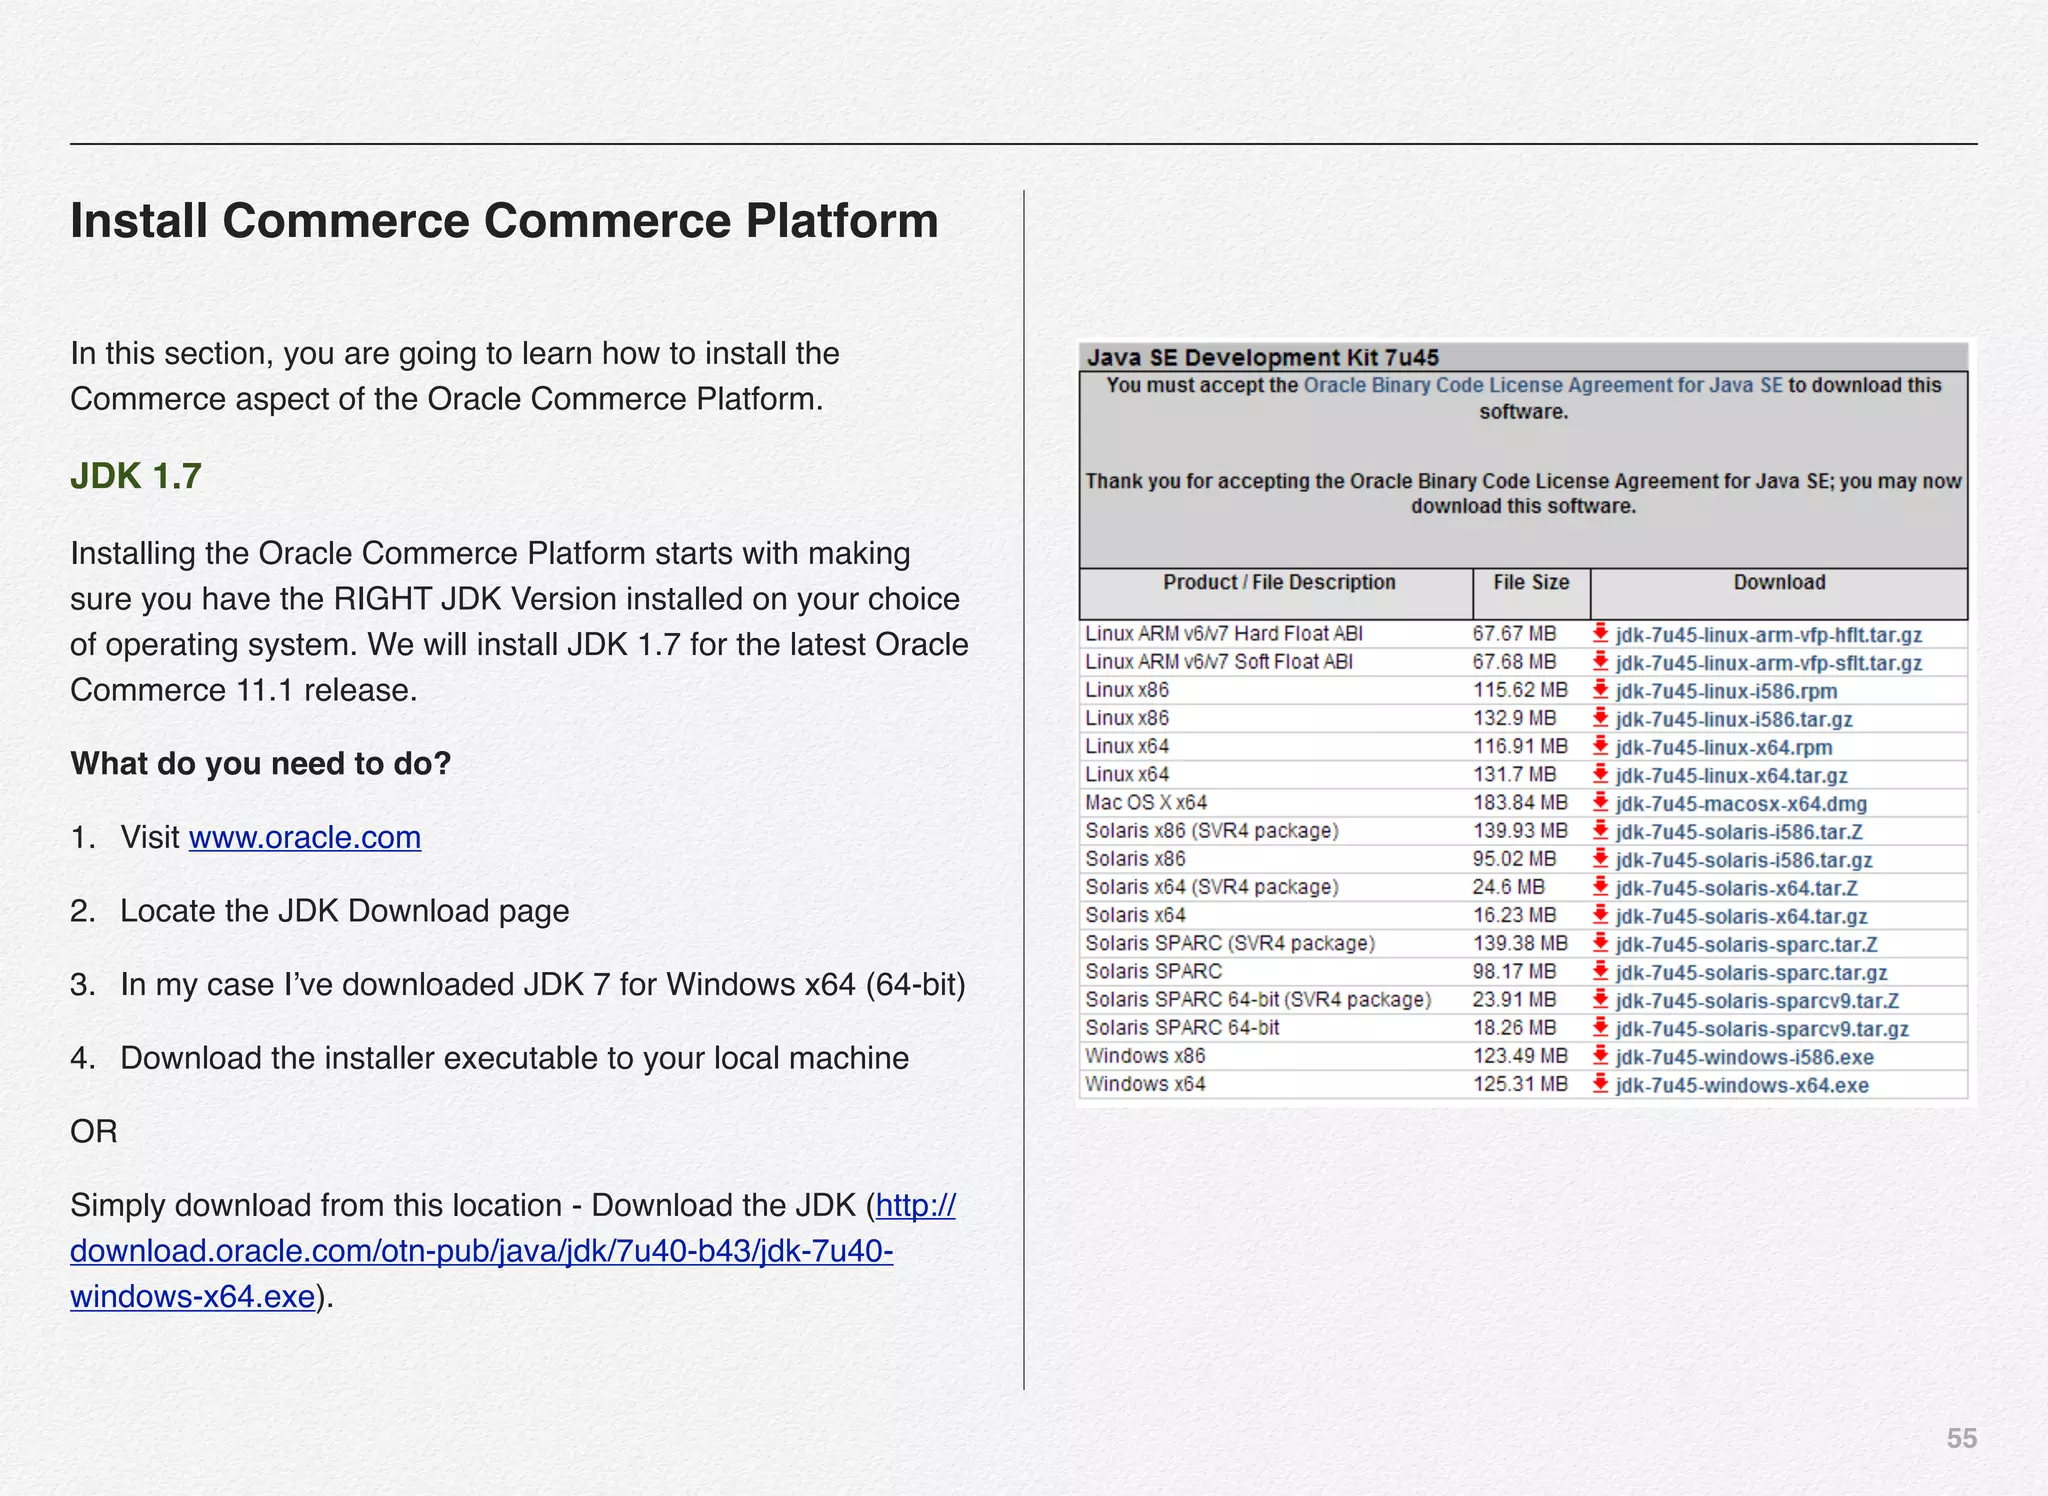This screenshot has width=2048, height=1496.
Task: Select Linux ARM v6/v7 Soft Float ABI row
Action: point(1523,661)
